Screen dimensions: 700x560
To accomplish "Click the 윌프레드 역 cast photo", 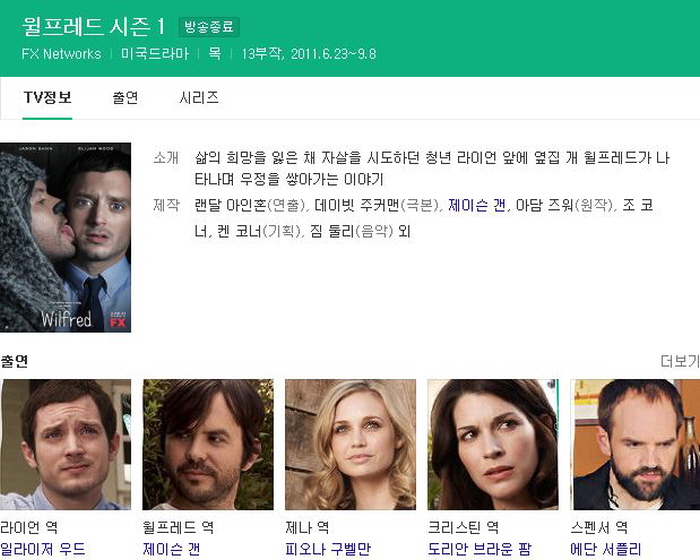I will click(x=208, y=444).
